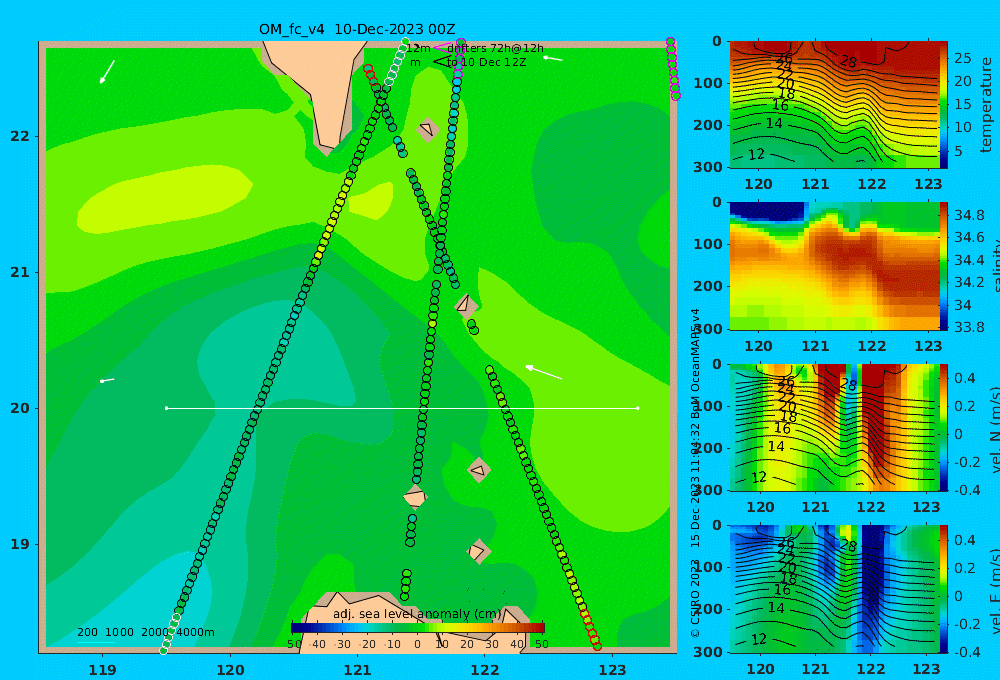Click the "drifters 72h@12h" legend text
The height and width of the screenshot is (680, 1000).
[x=496, y=48]
